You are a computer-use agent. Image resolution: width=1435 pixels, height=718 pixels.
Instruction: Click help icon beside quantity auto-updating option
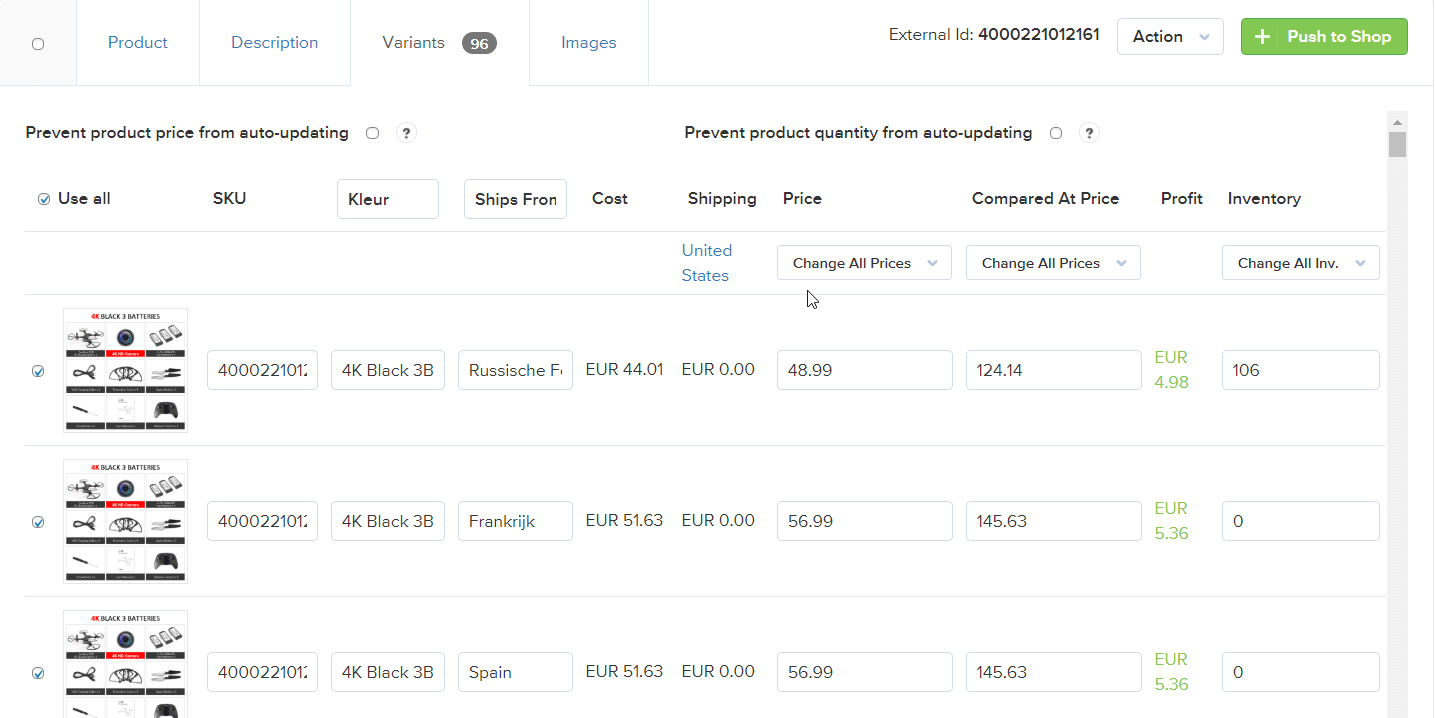click(x=1089, y=133)
